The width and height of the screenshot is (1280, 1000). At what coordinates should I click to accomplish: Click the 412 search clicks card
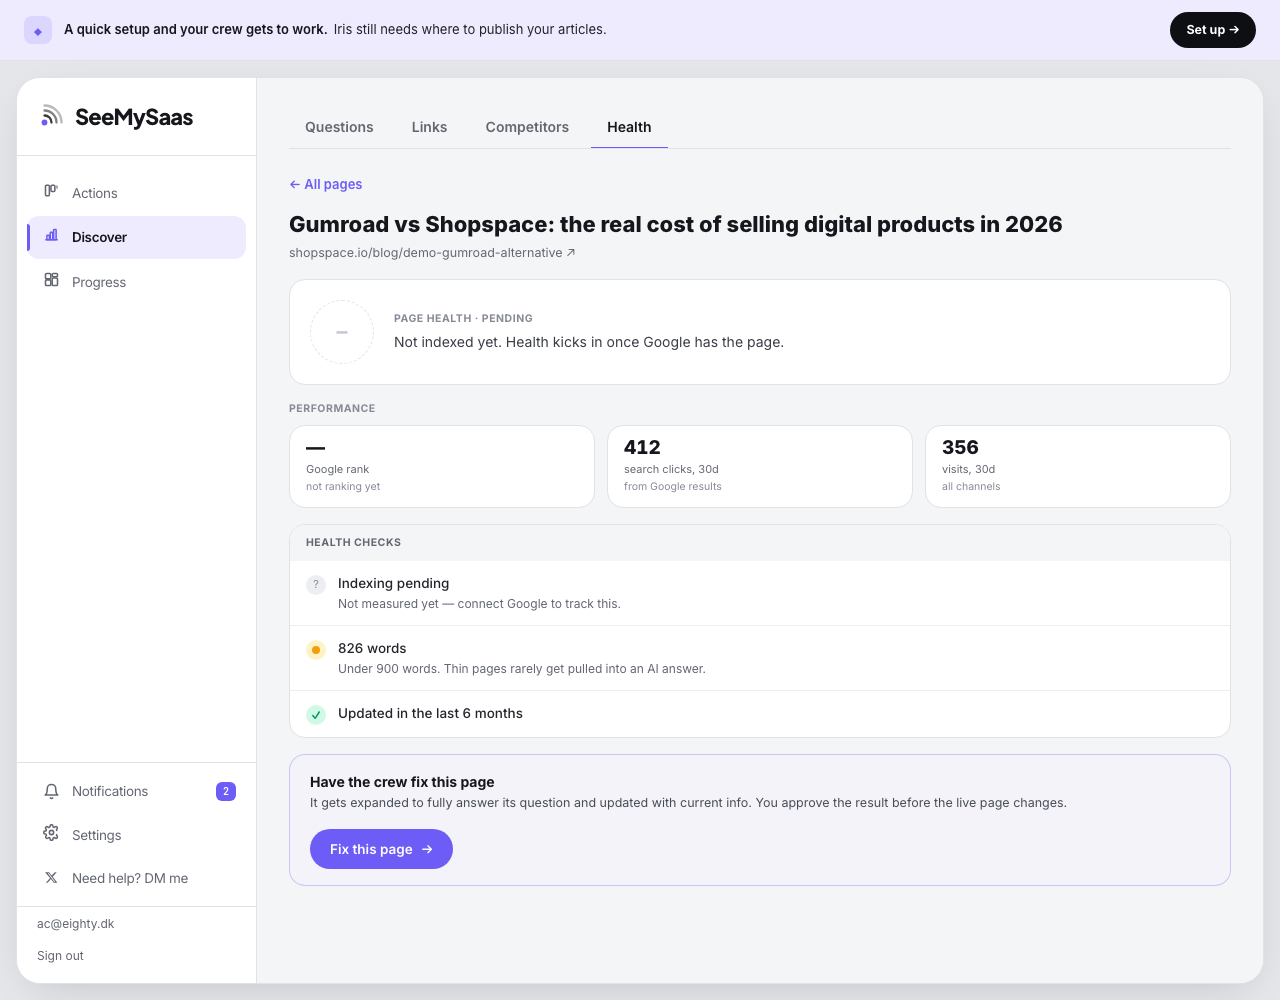(760, 467)
